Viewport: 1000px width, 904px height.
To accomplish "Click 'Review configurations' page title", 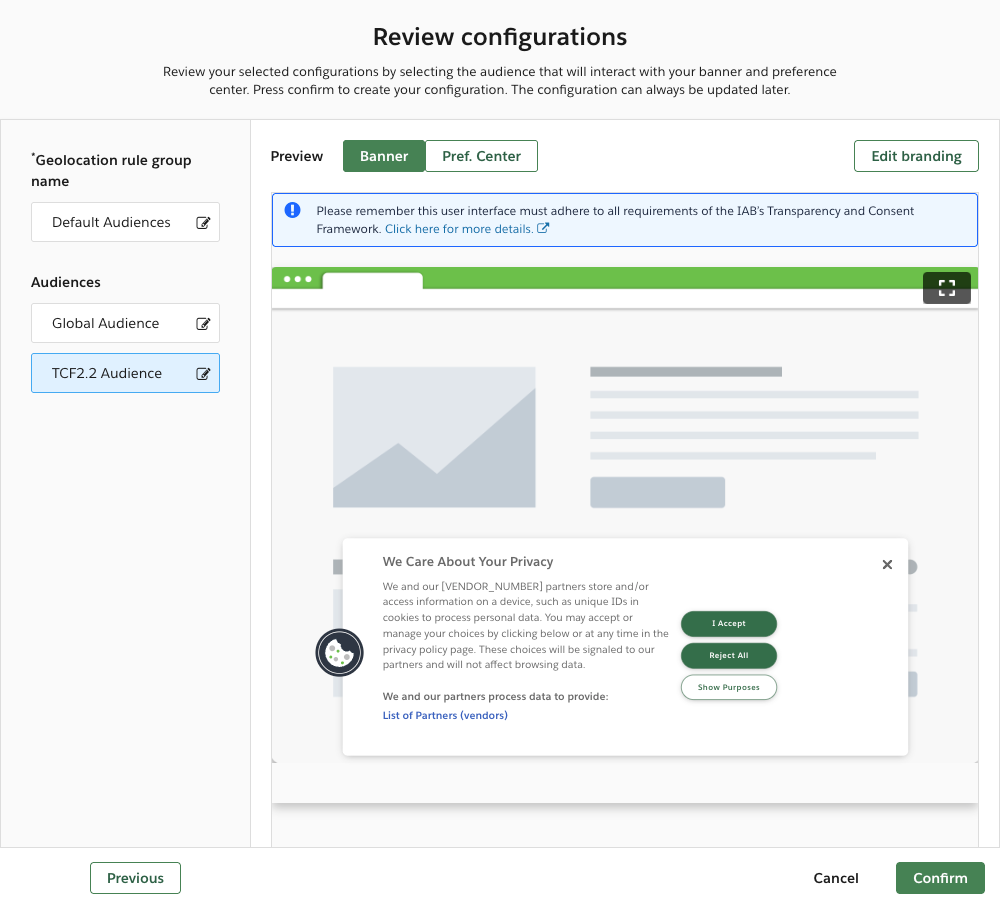I will tap(500, 36).
